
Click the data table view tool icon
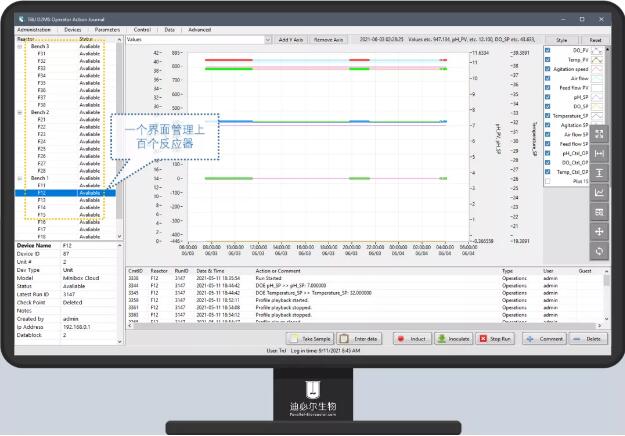point(599,212)
